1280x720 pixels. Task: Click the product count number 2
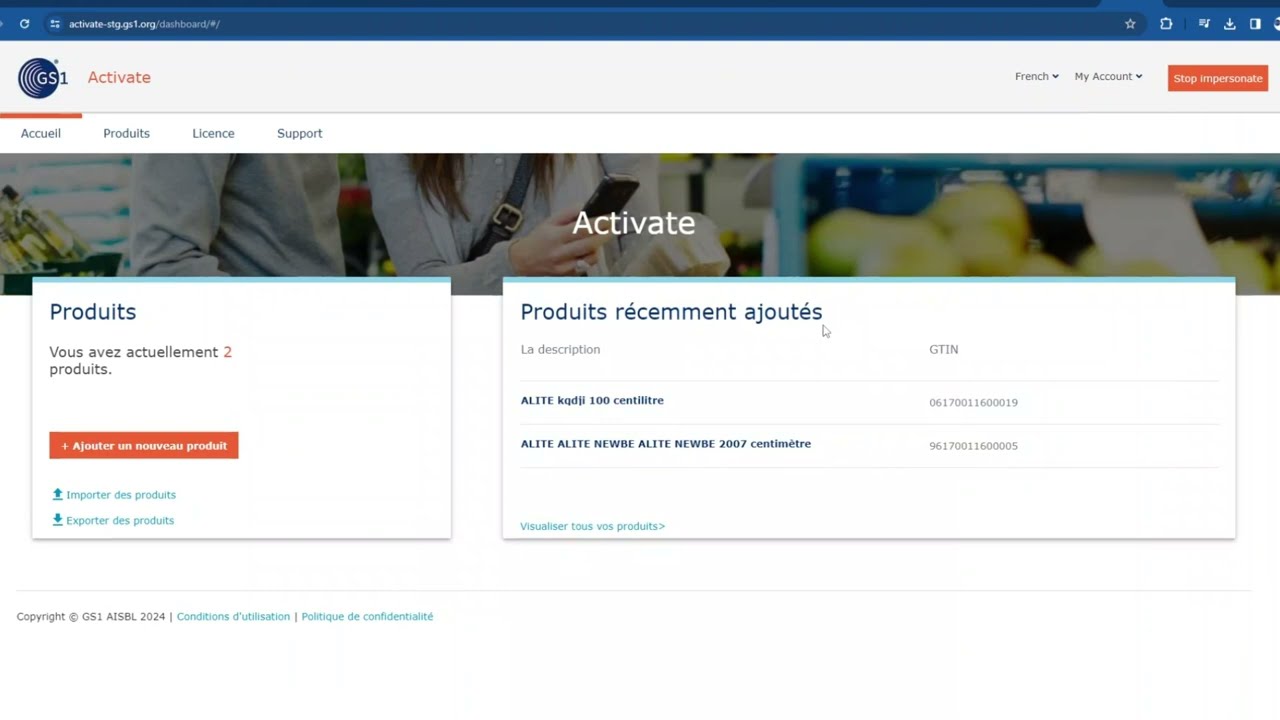228,352
